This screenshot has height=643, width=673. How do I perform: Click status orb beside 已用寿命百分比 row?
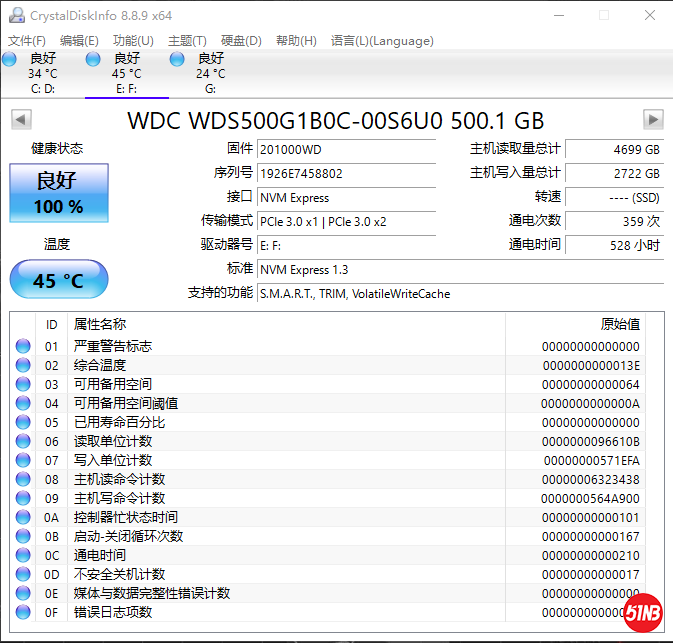23,422
